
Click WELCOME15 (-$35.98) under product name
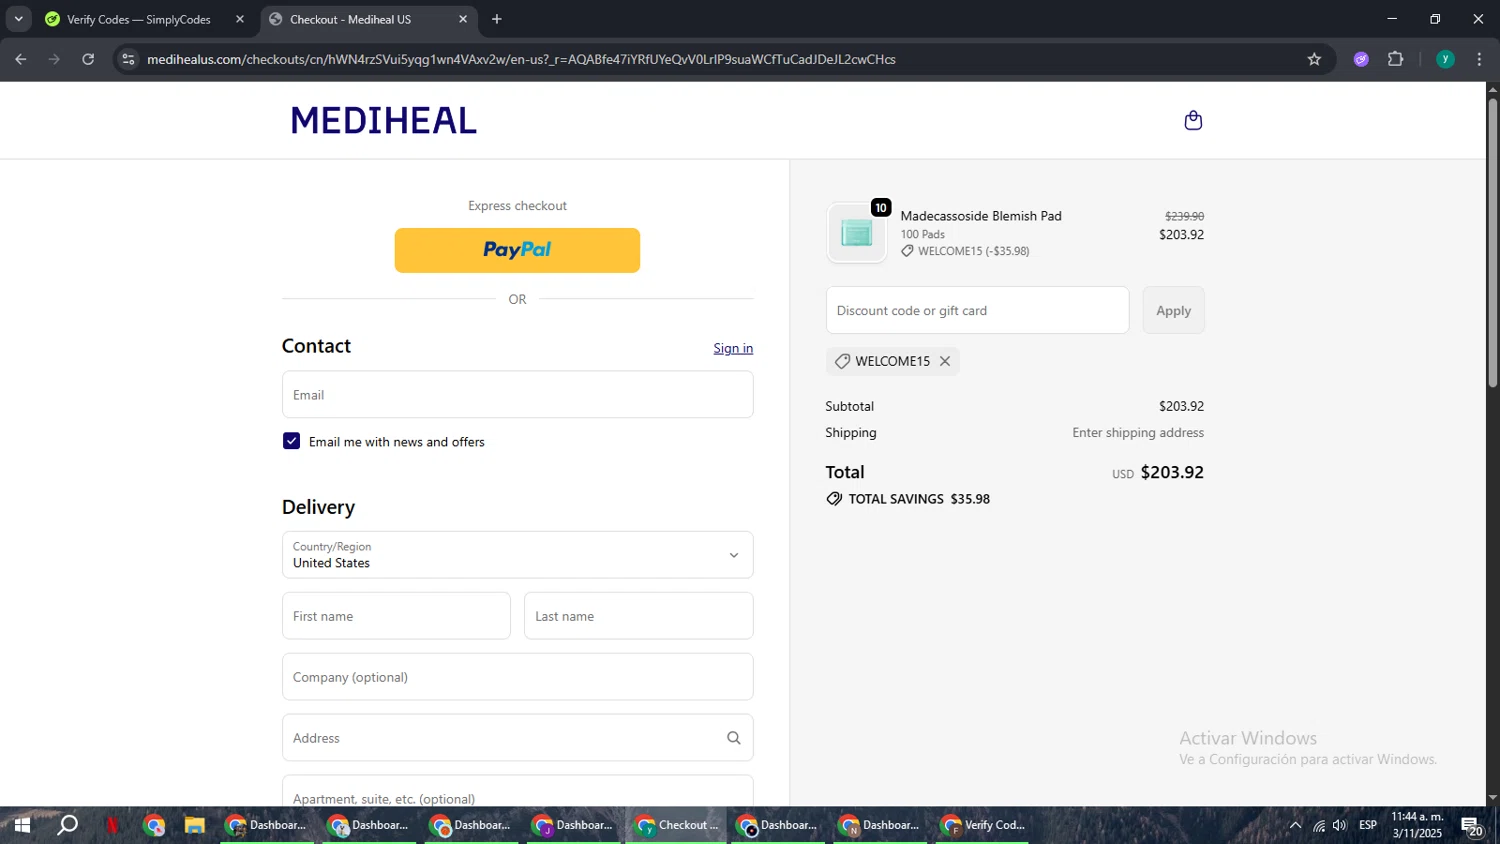[966, 251]
